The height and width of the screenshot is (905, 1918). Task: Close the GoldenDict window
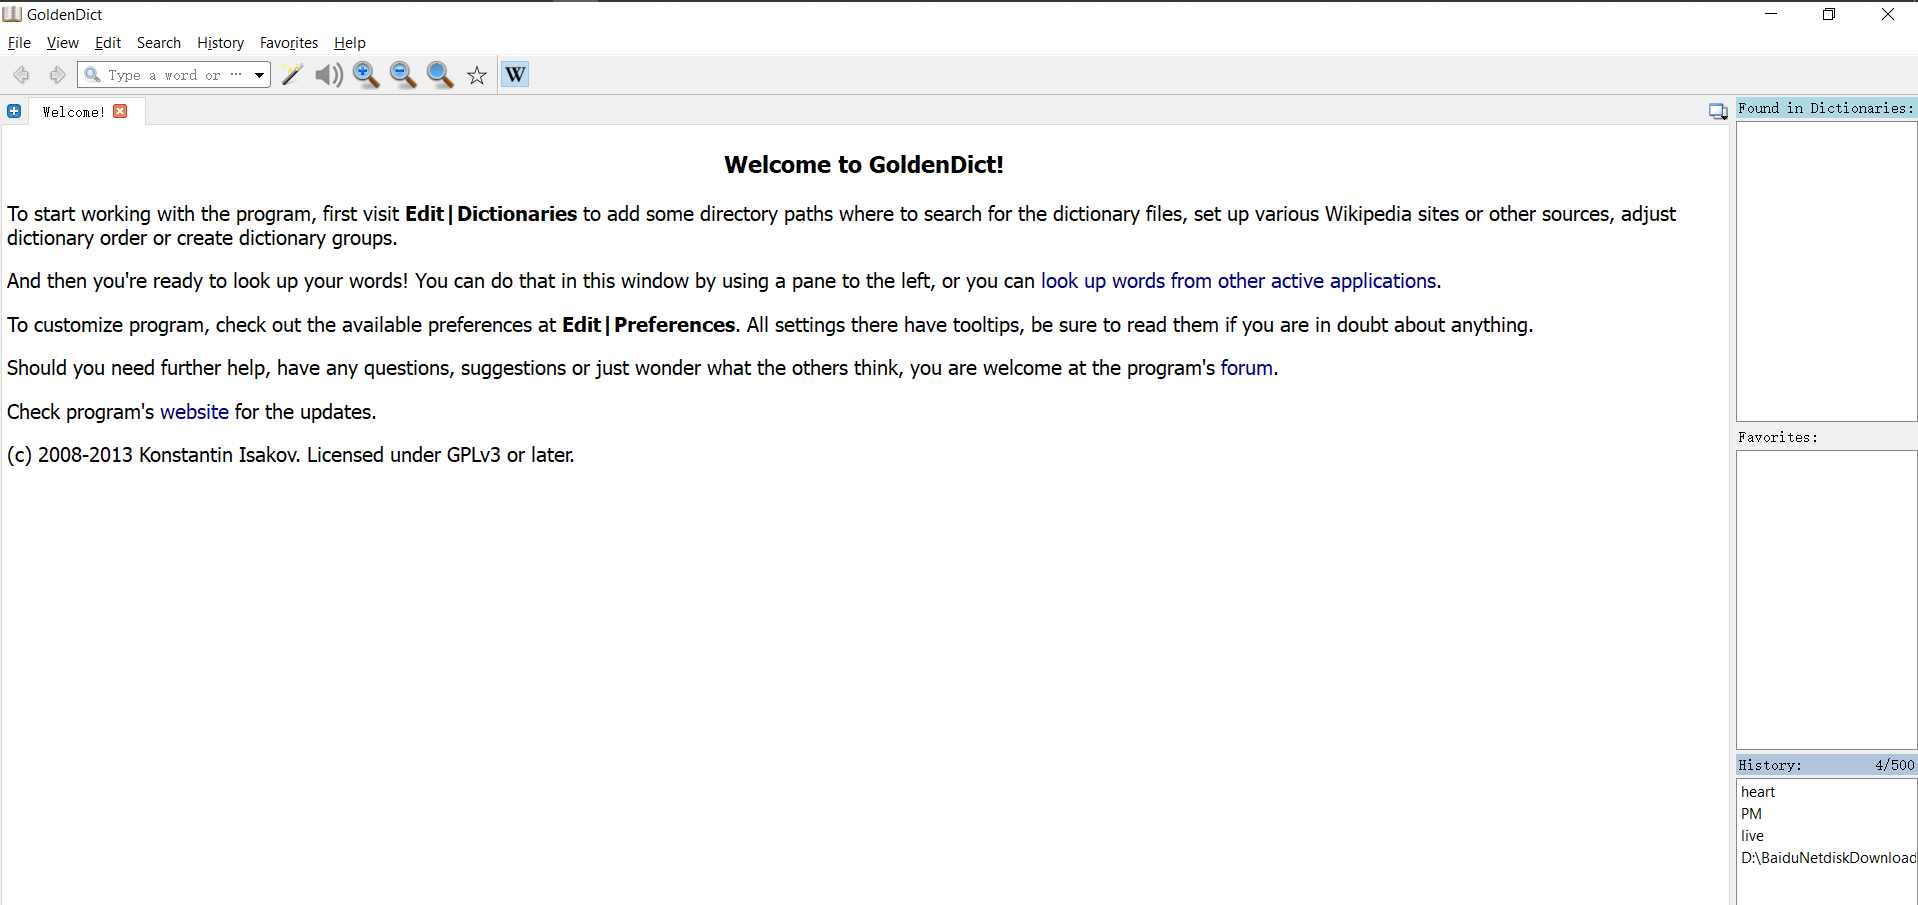pyautogui.click(x=1888, y=14)
